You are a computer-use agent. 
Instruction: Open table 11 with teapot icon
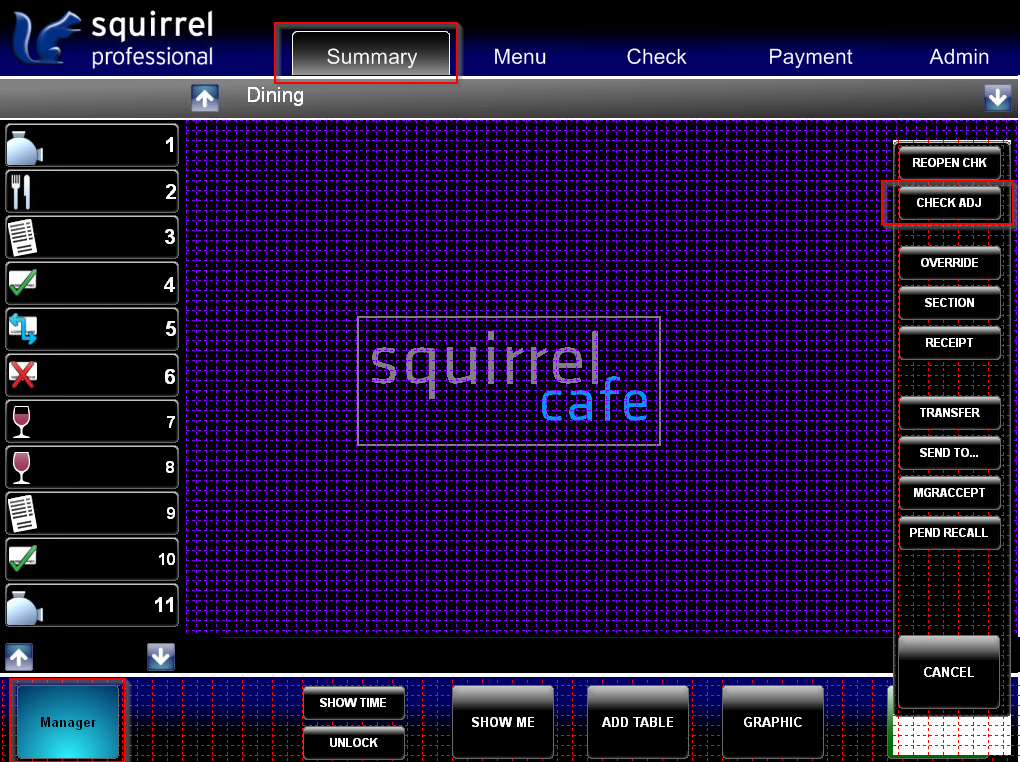point(92,605)
